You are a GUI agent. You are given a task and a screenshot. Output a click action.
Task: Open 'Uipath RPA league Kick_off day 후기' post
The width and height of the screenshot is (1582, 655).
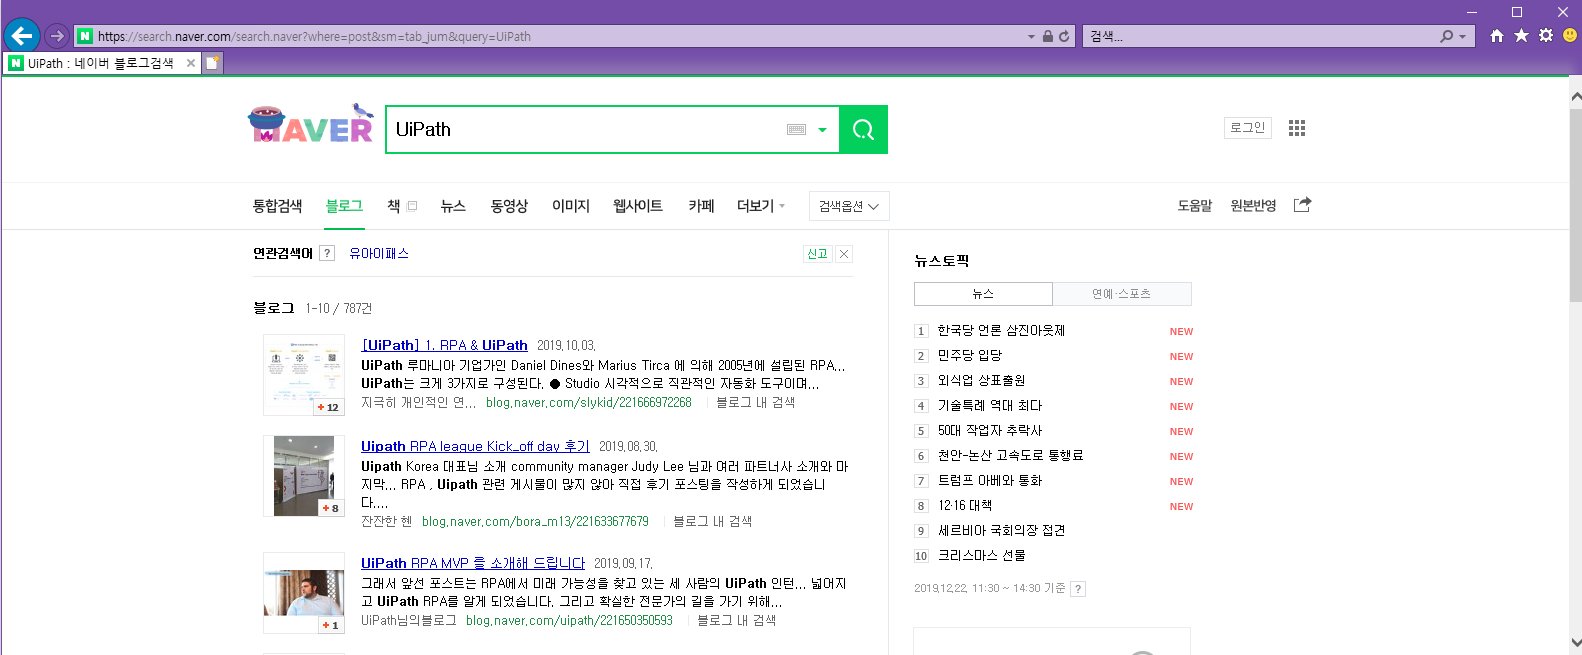tap(475, 446)
